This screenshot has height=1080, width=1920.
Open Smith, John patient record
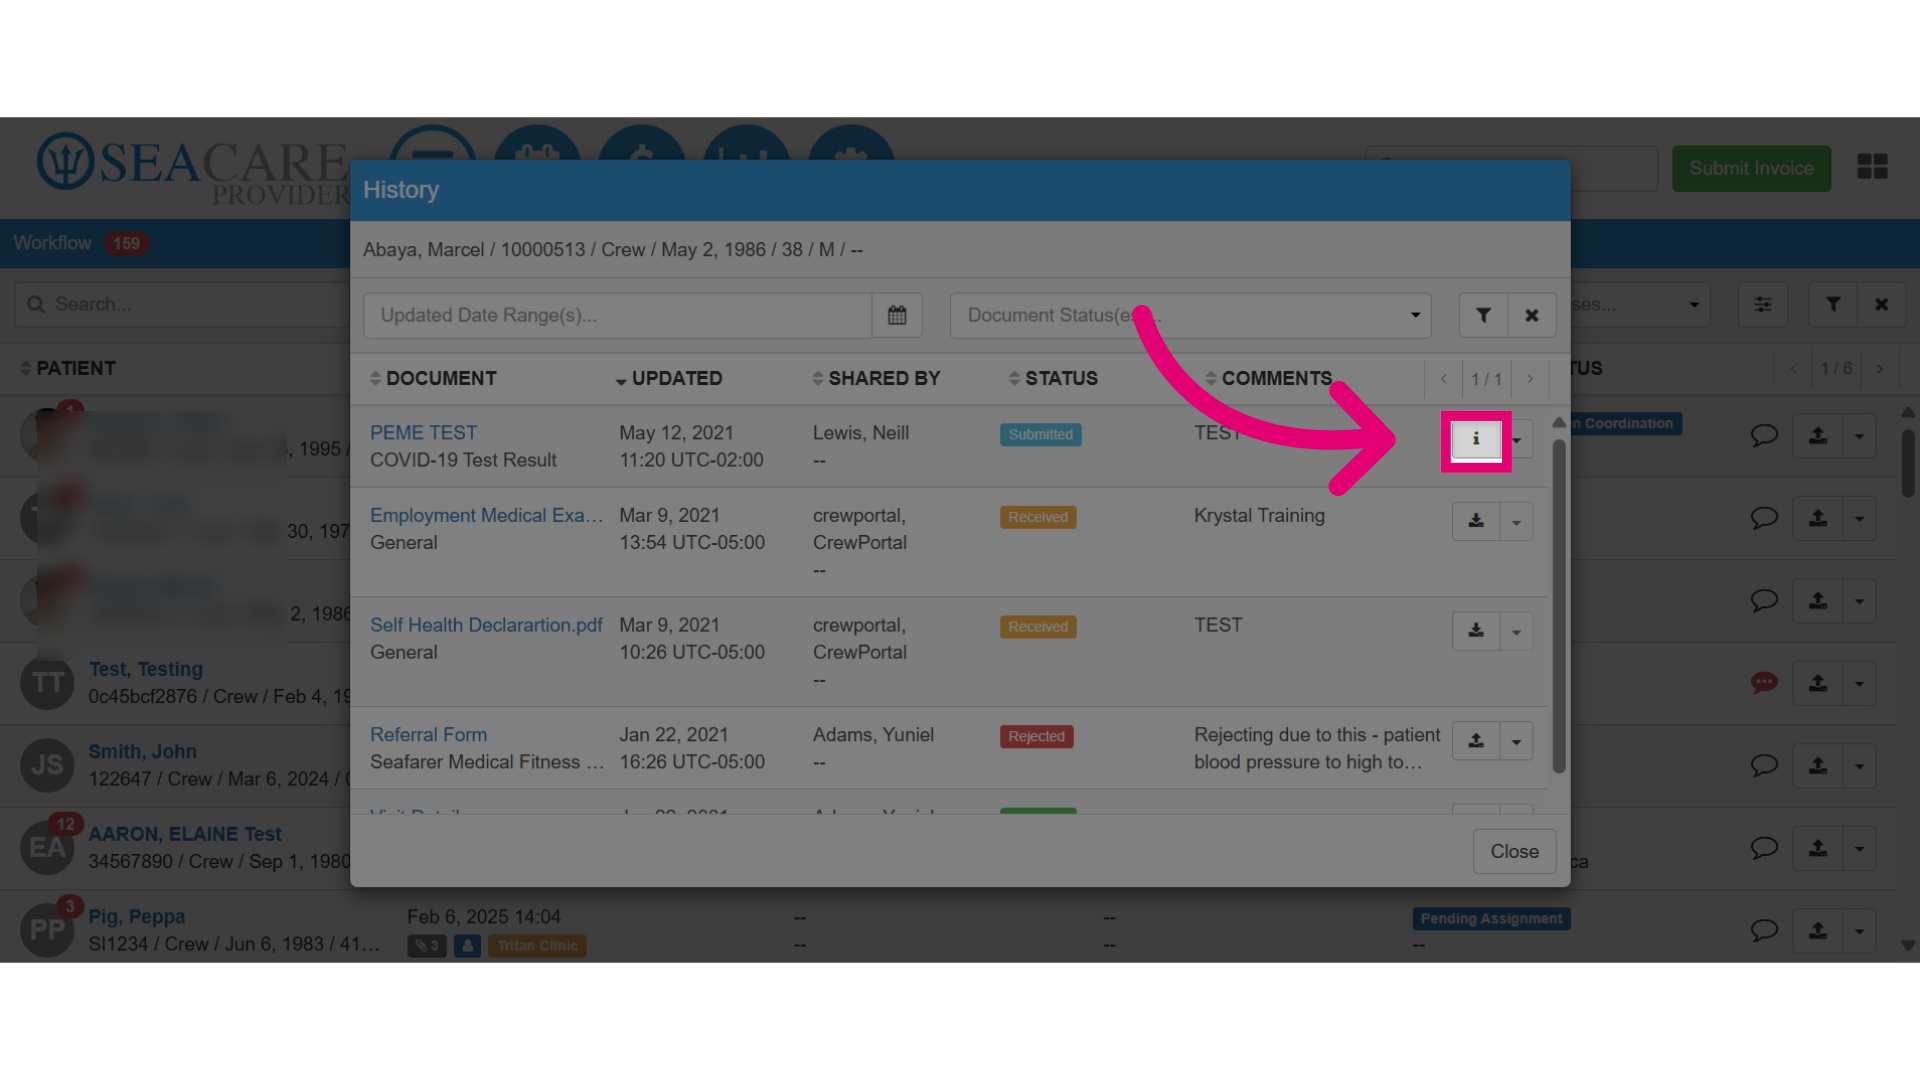142,752
